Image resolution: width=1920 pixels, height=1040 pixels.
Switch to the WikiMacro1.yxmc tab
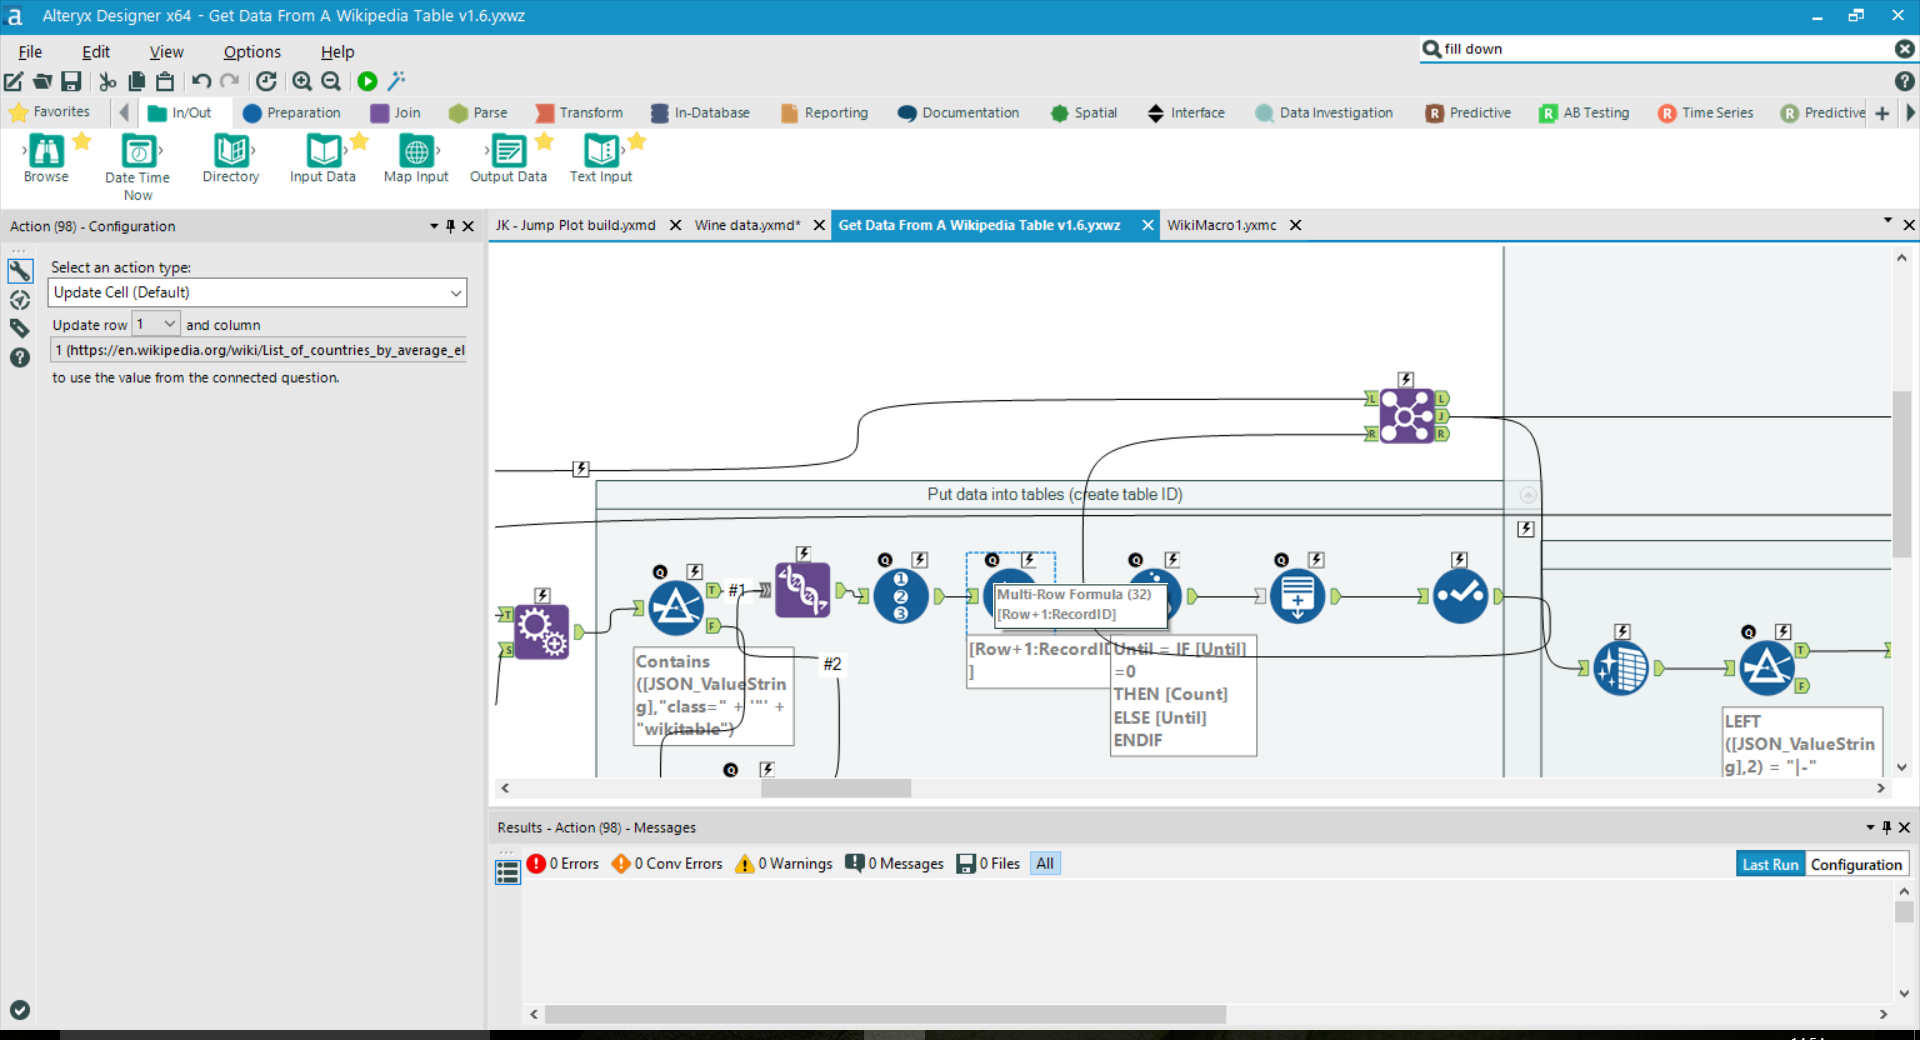(x=1221, y=226)
